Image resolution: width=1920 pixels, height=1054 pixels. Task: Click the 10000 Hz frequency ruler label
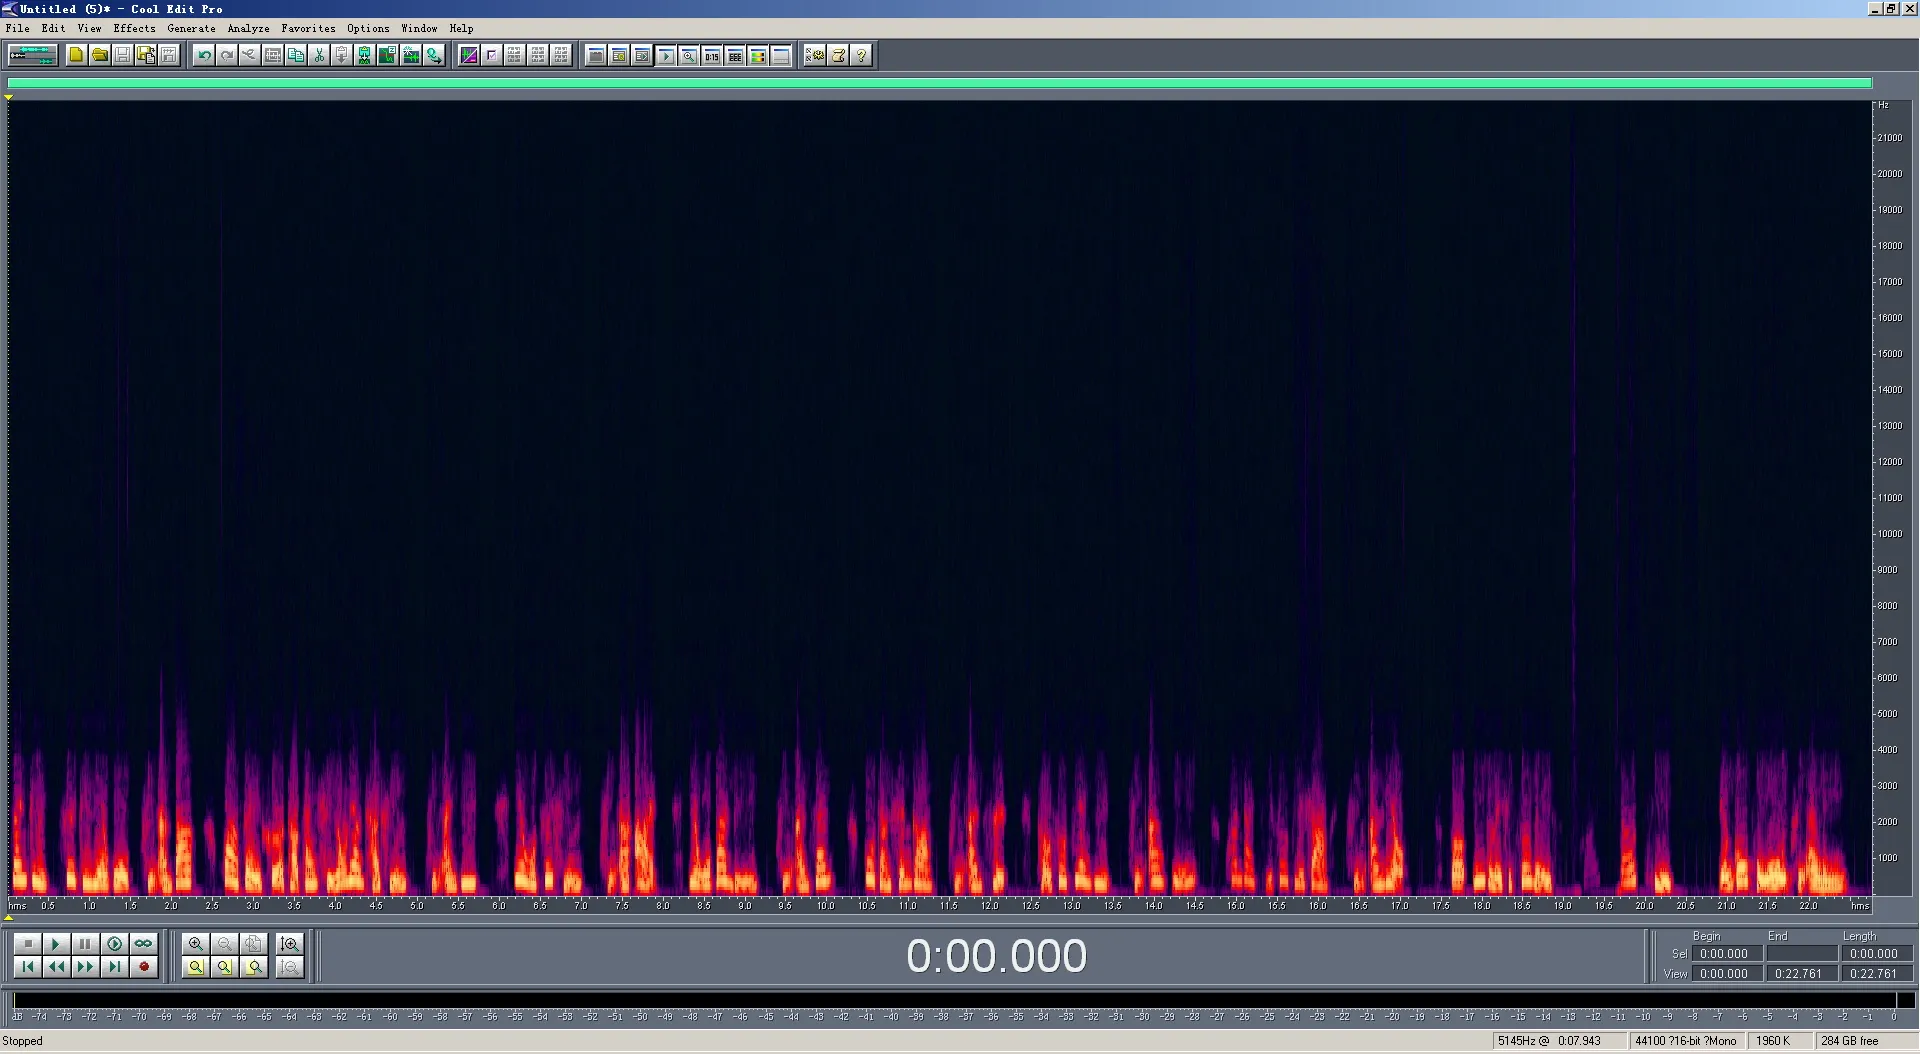[x=1890, y=534]
